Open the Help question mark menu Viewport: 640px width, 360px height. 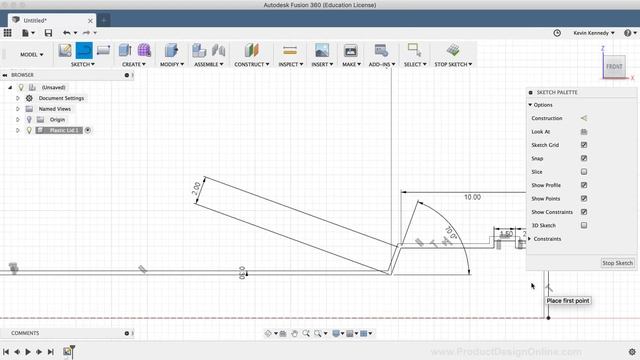pyautogui.click(x=630, y=33)
